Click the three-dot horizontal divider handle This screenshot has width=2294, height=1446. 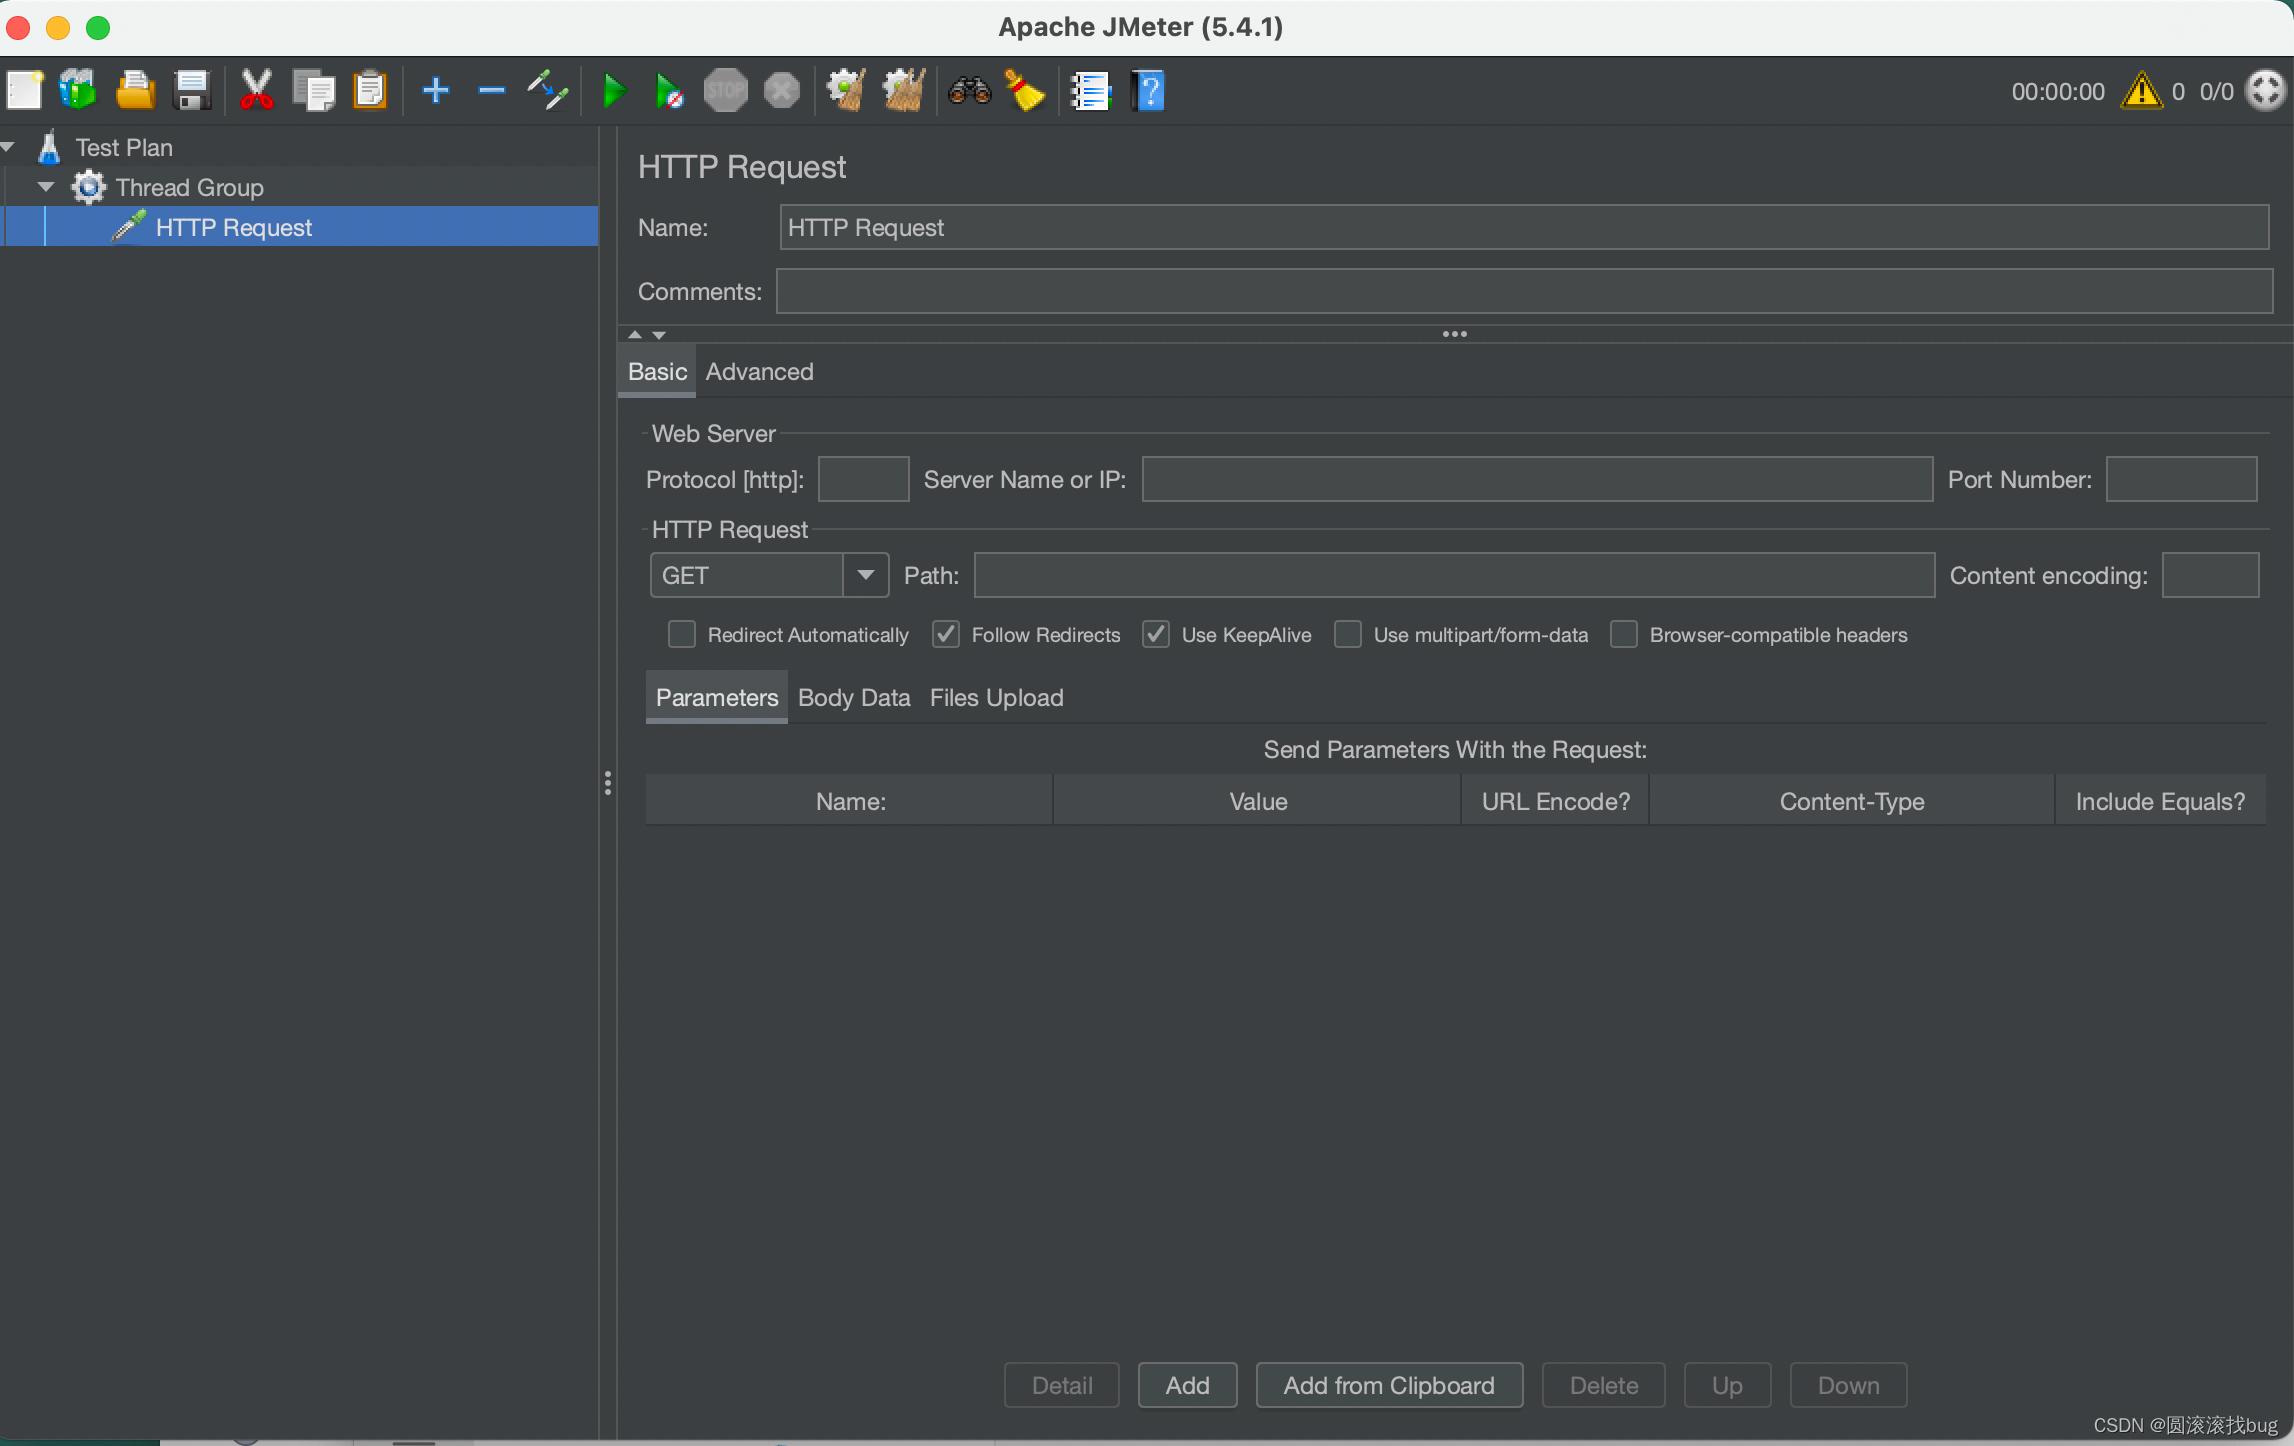1455,334
